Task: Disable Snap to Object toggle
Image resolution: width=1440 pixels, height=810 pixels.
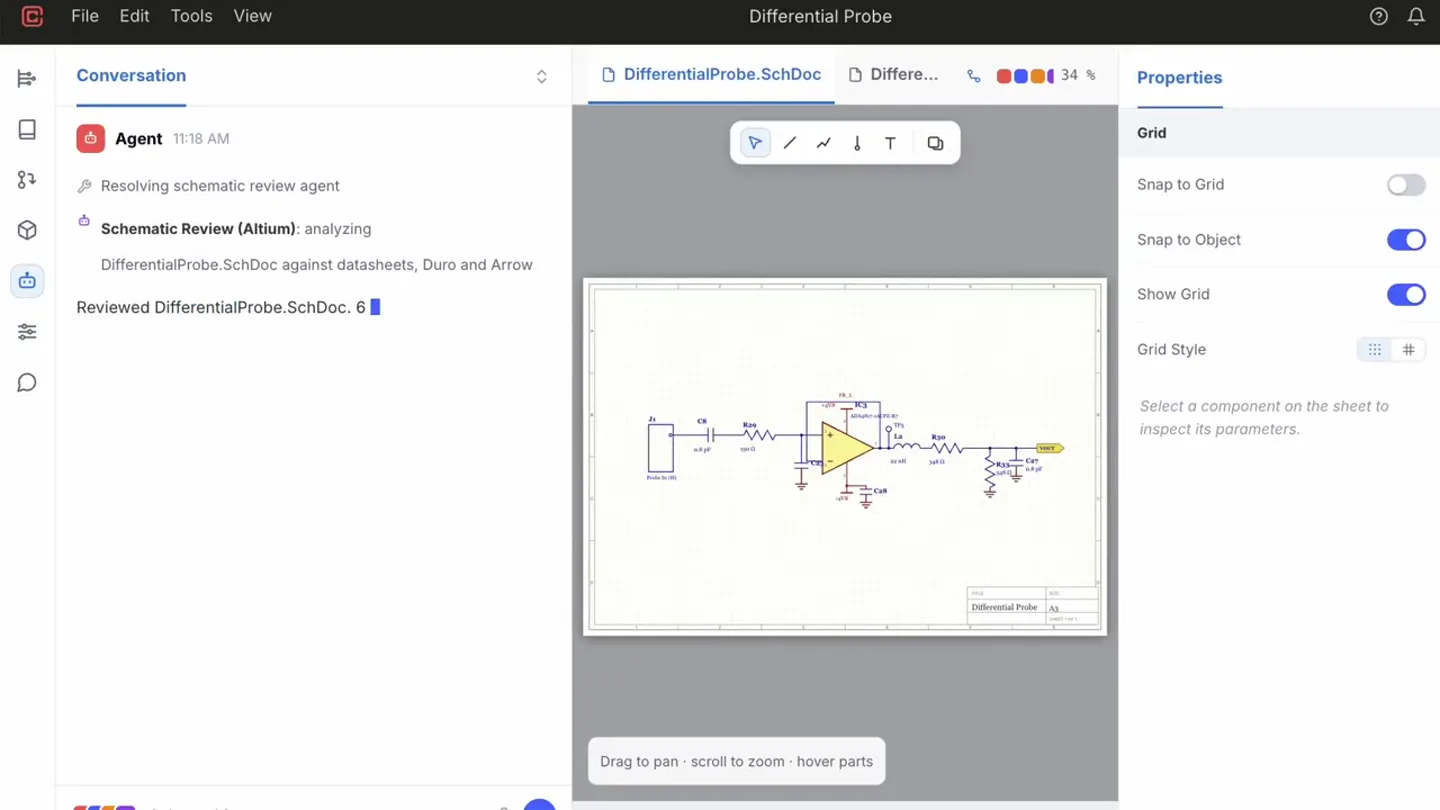Action: click(x=1406, y=240)
